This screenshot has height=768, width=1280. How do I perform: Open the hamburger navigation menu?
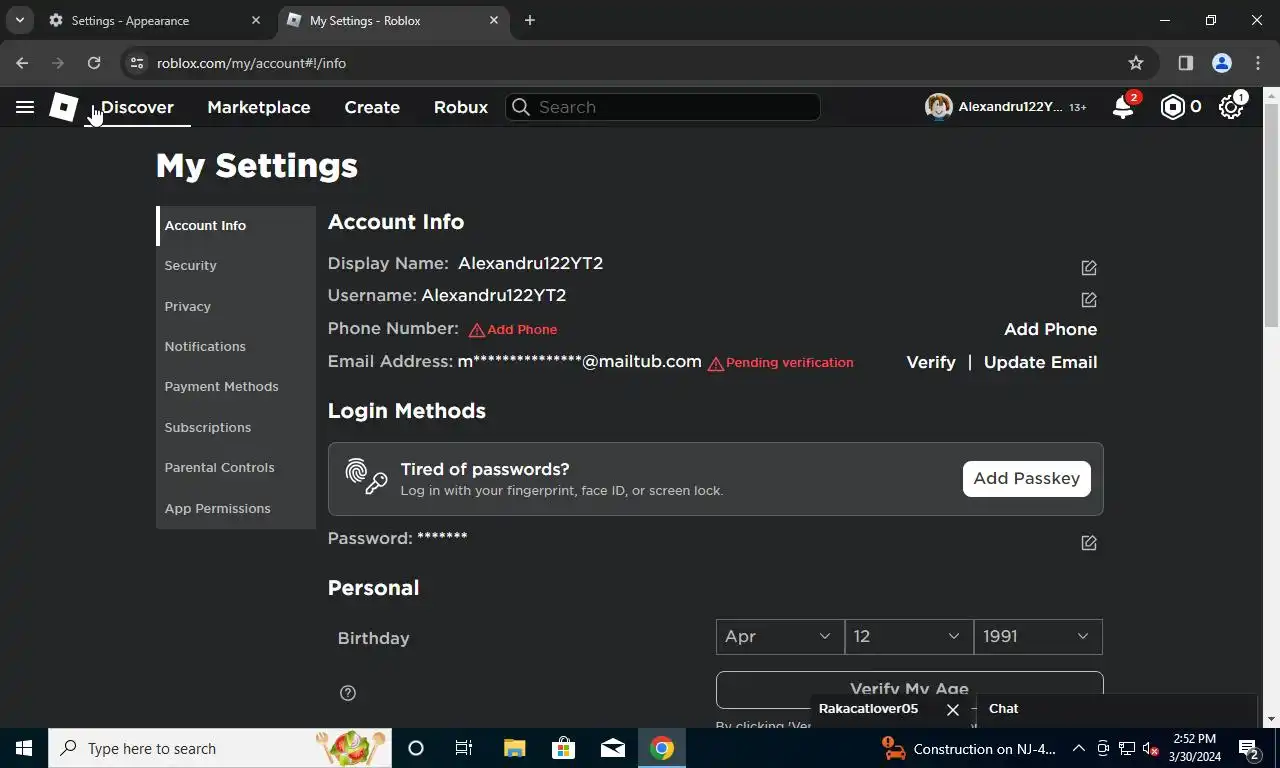25,107
